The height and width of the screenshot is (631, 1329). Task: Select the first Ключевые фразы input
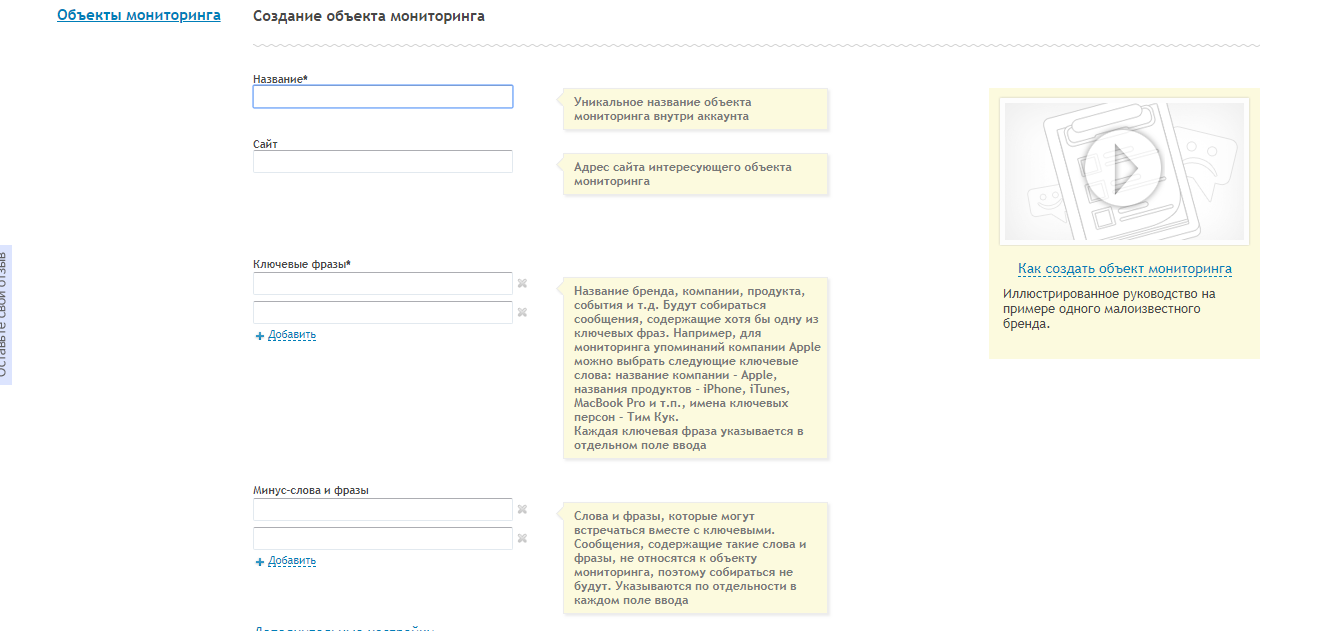point(383,284)
